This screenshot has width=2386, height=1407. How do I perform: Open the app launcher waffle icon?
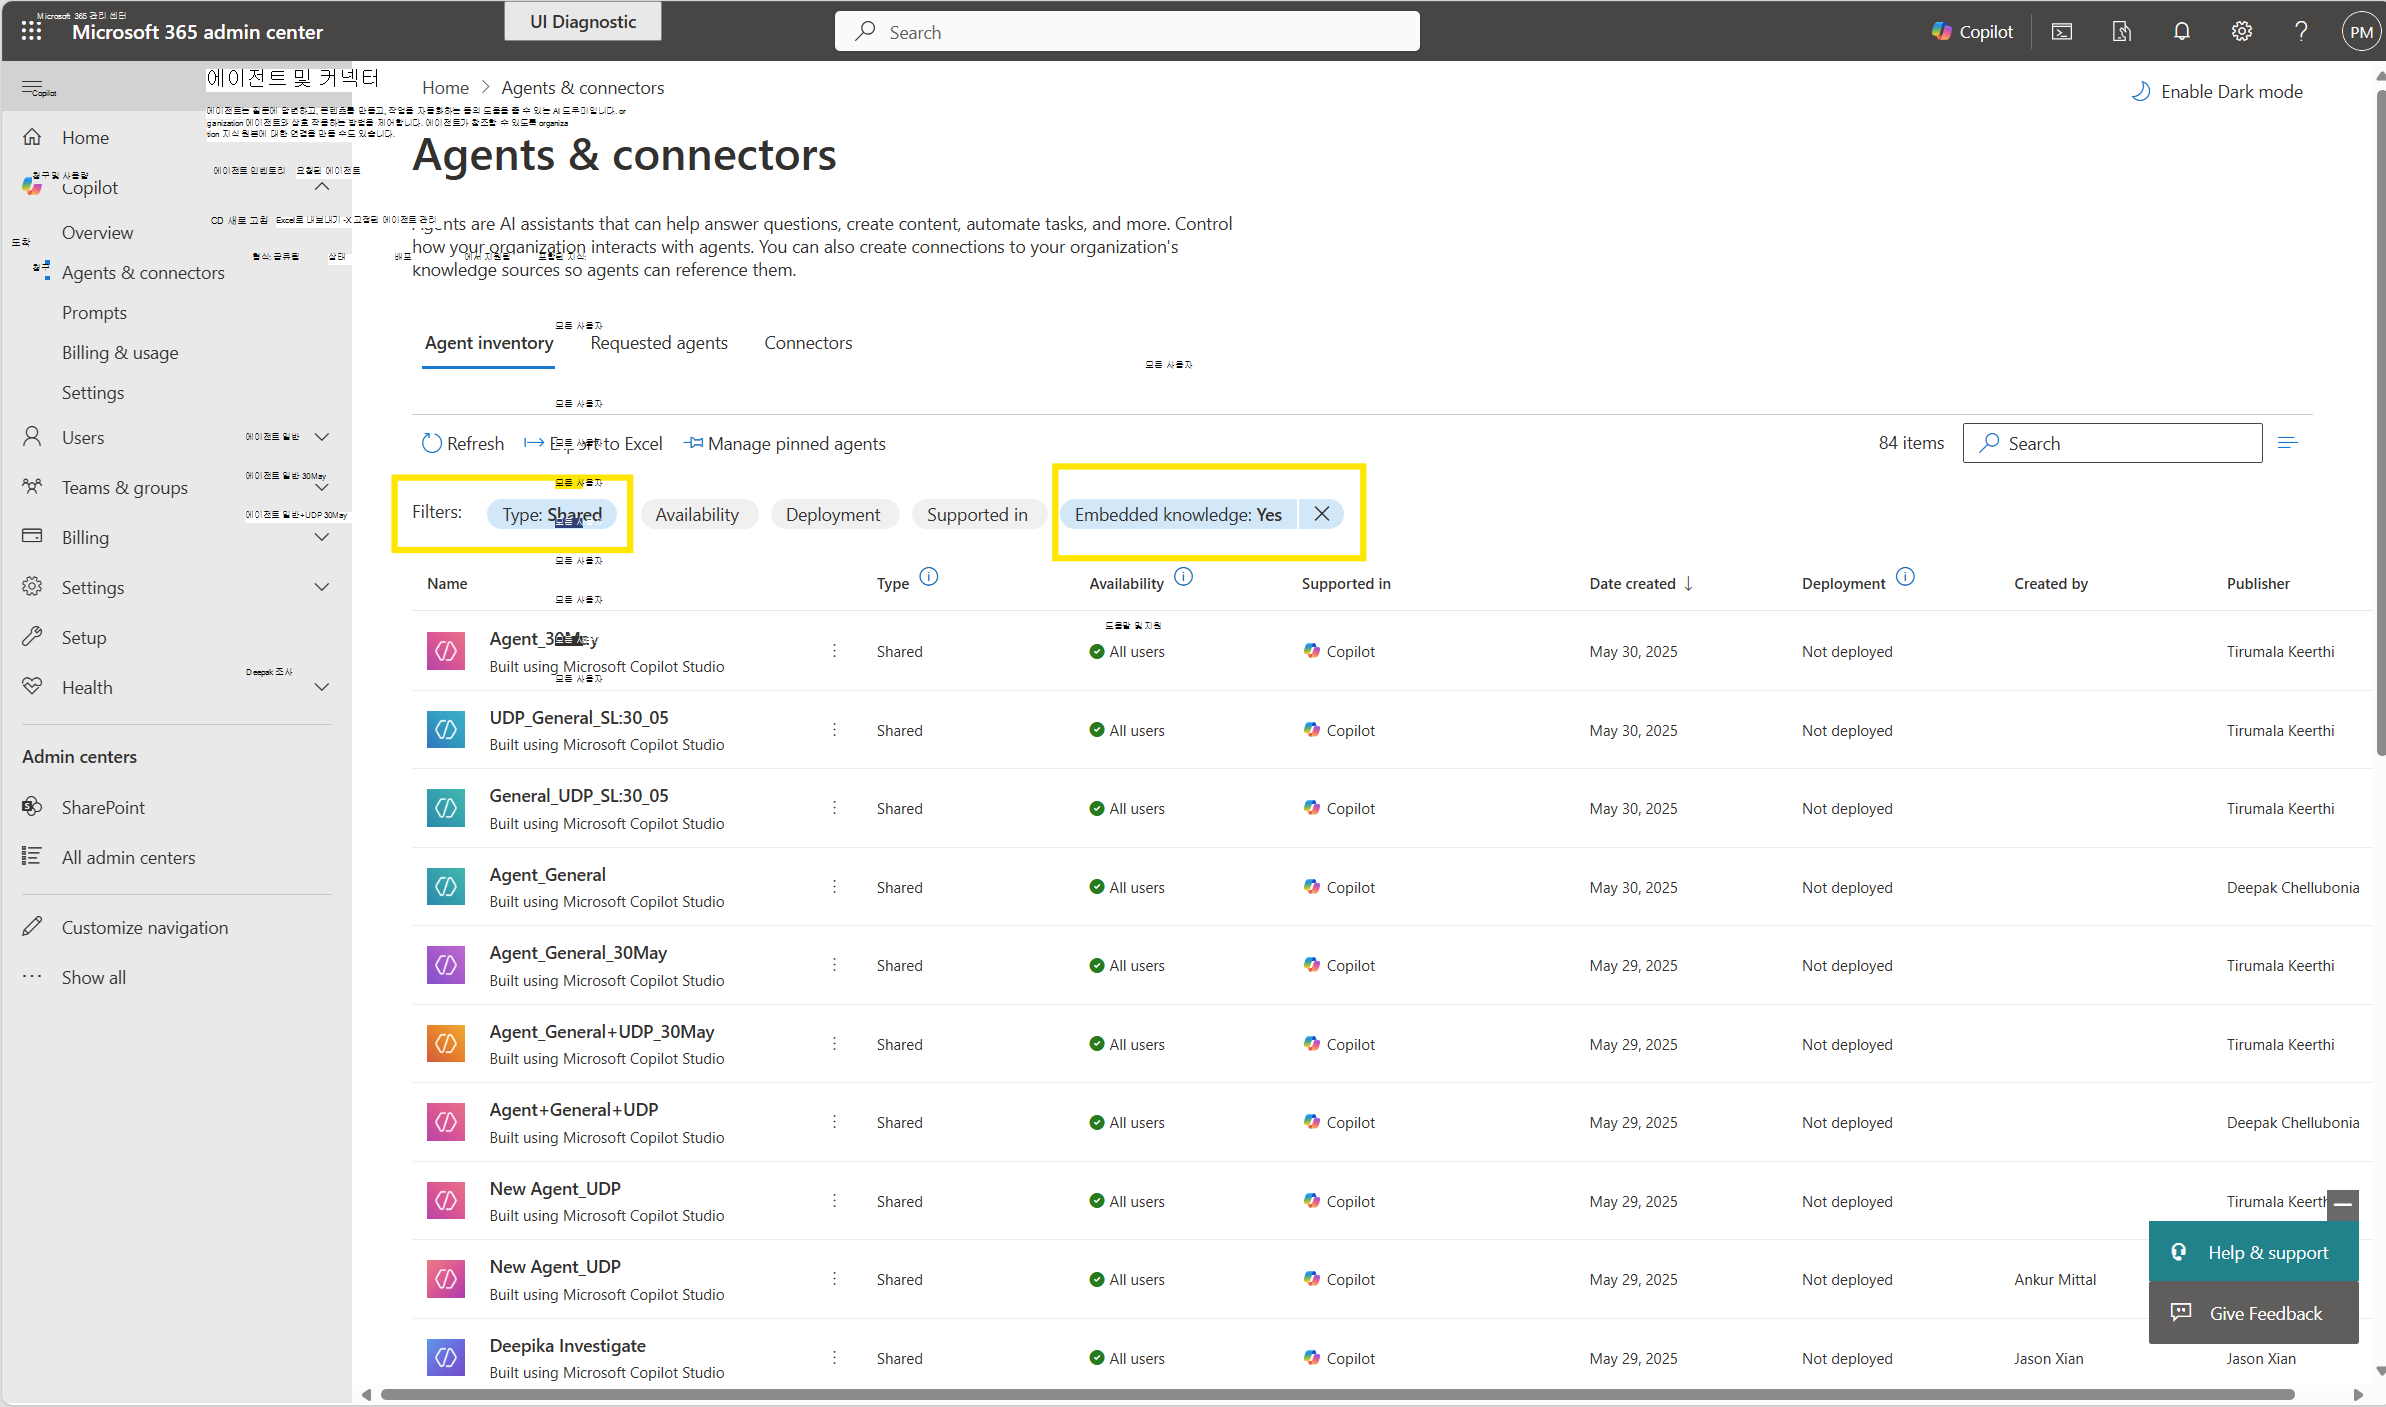point(31,31)
